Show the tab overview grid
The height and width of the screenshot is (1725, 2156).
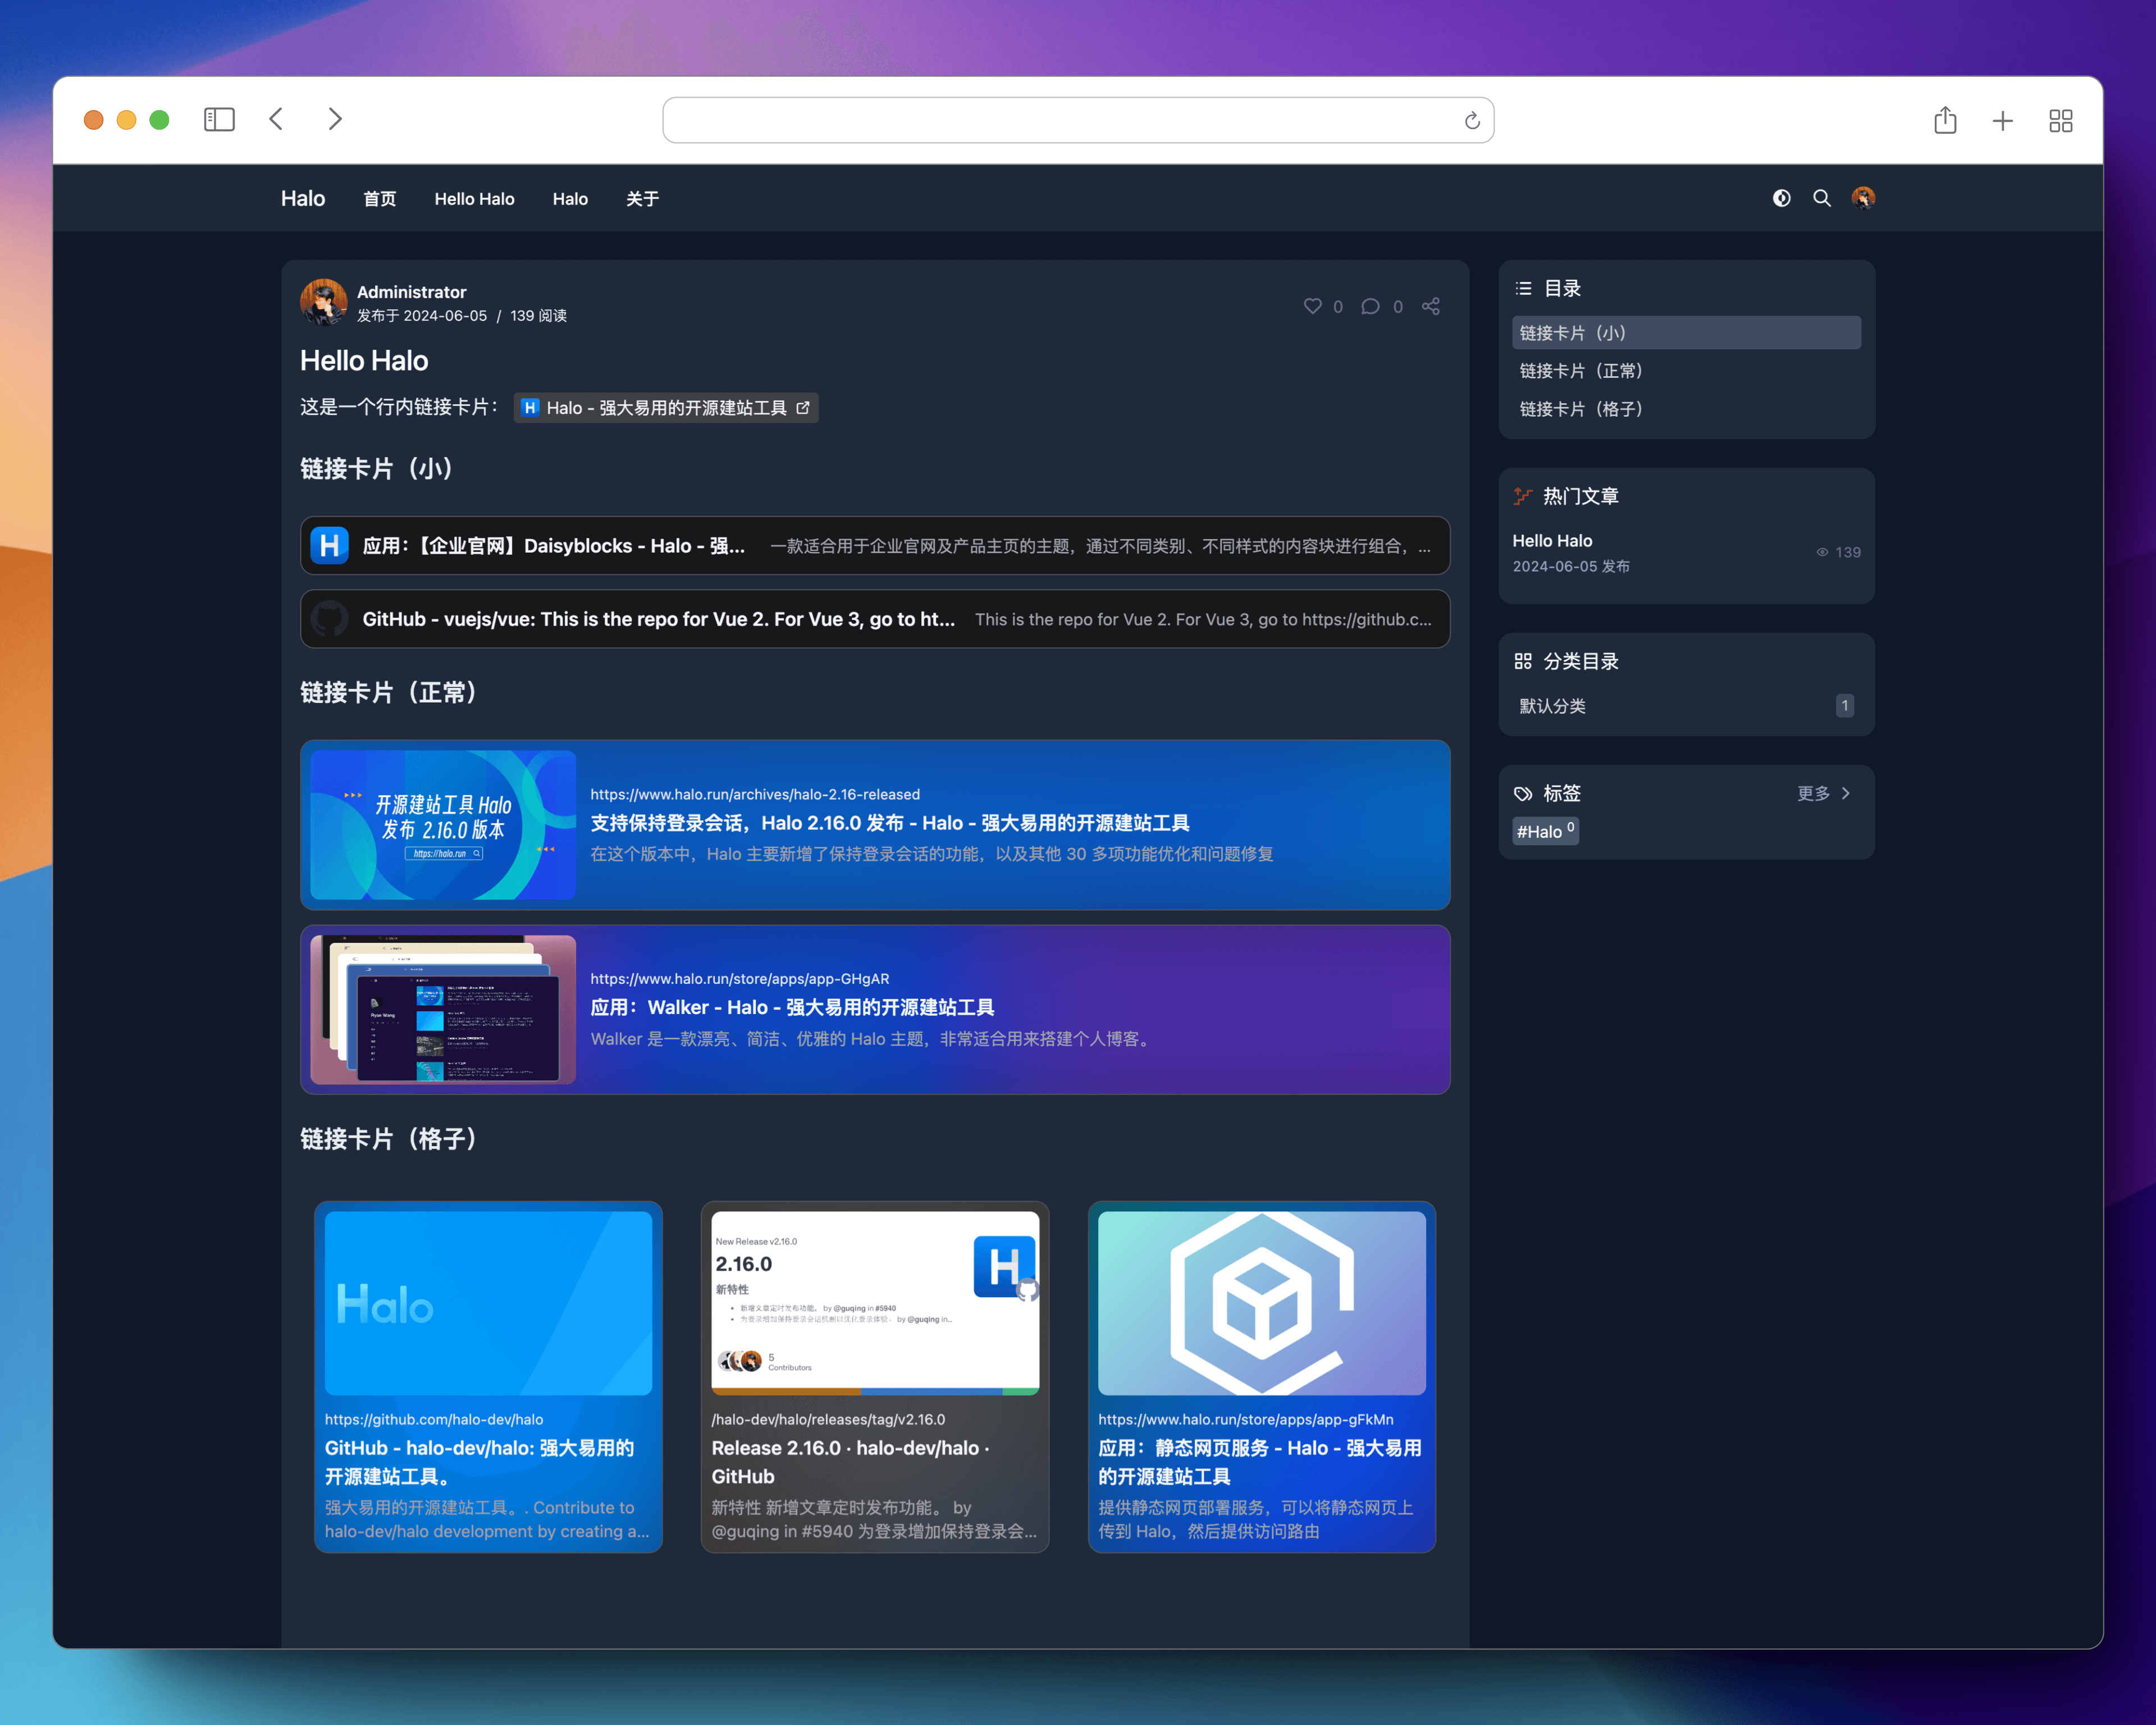pos(2061,121)
